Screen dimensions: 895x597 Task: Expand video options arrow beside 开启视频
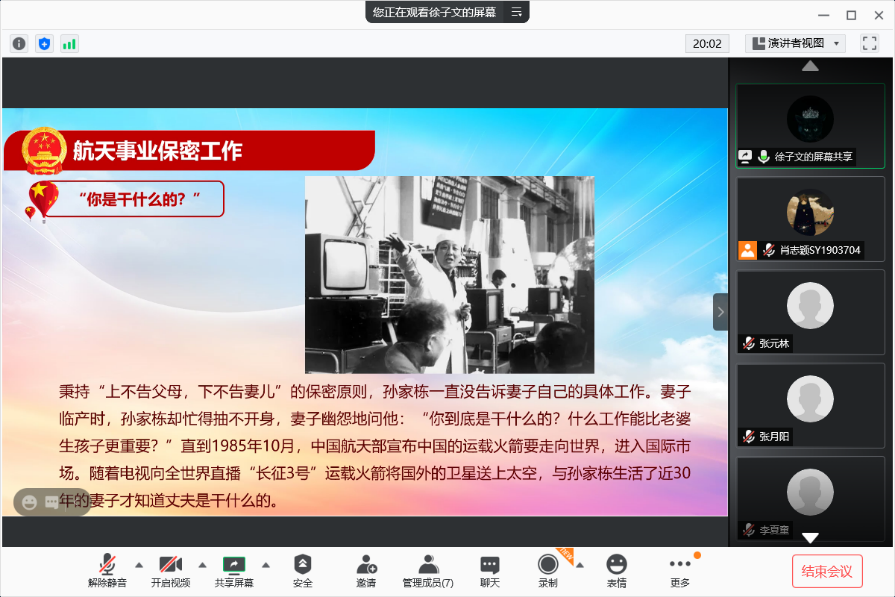(202, 564)
